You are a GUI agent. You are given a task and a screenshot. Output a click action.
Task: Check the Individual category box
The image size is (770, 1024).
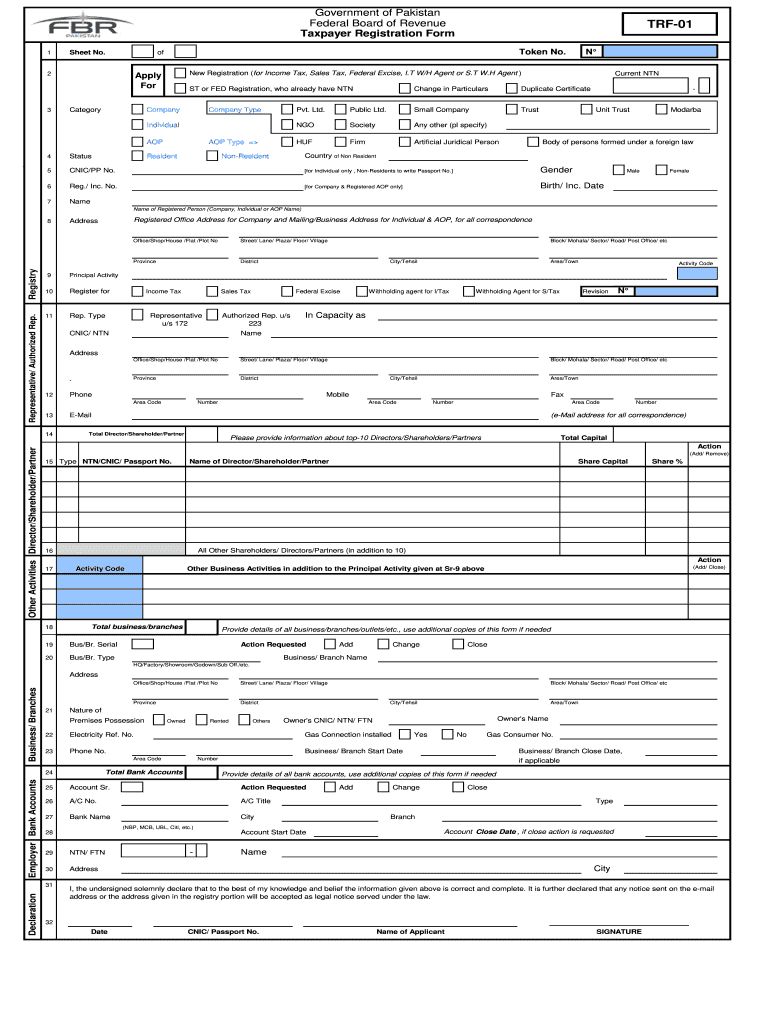(x=138, y=125)
